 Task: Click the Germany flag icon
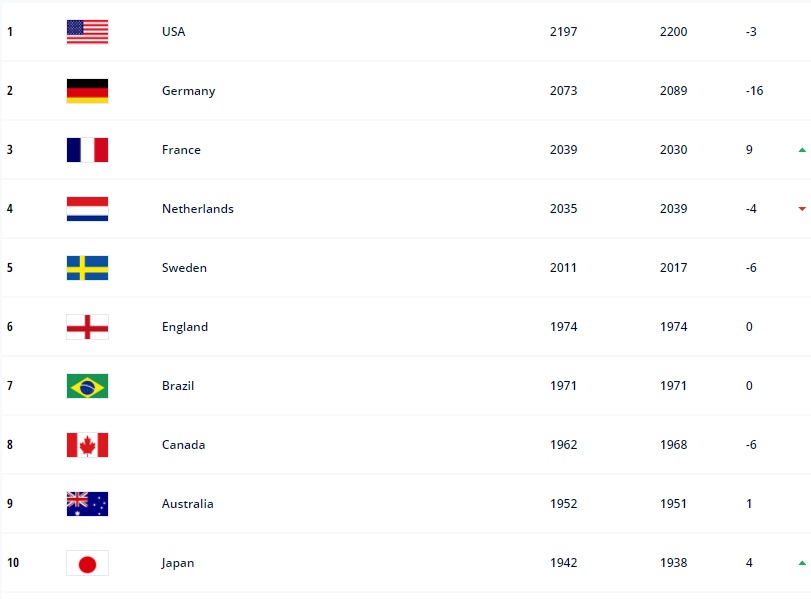pyautogui.click(x=87, y=91)
